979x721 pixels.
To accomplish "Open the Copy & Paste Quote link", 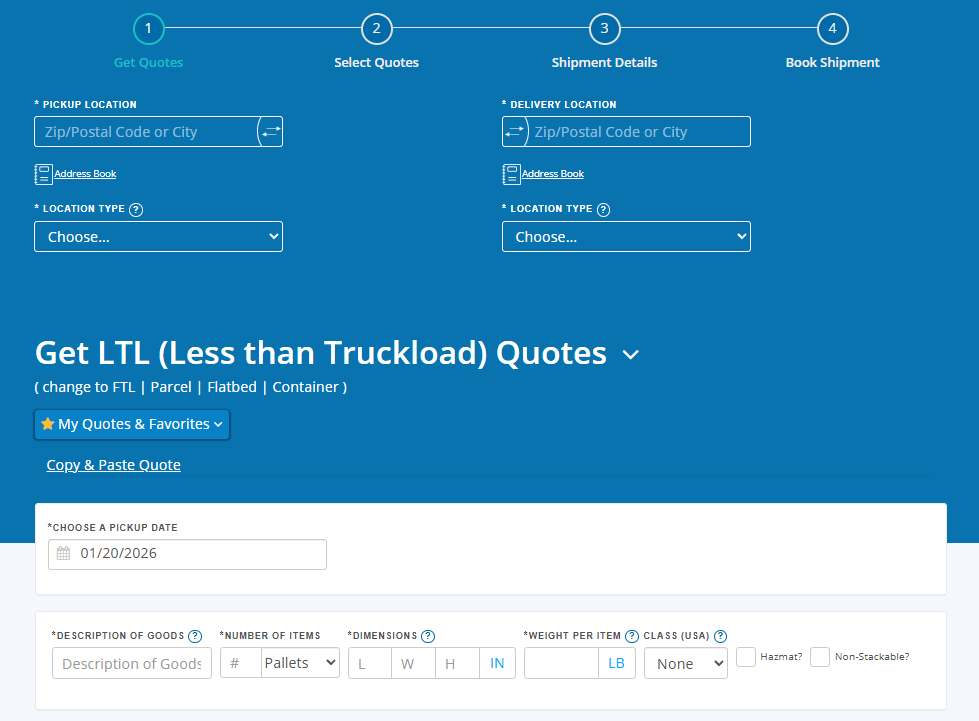I will click(x=113, y=464).
